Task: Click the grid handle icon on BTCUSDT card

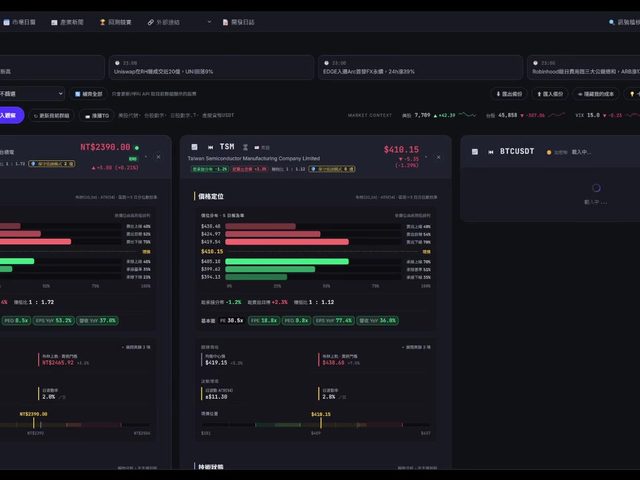Action: coord(475,152)
